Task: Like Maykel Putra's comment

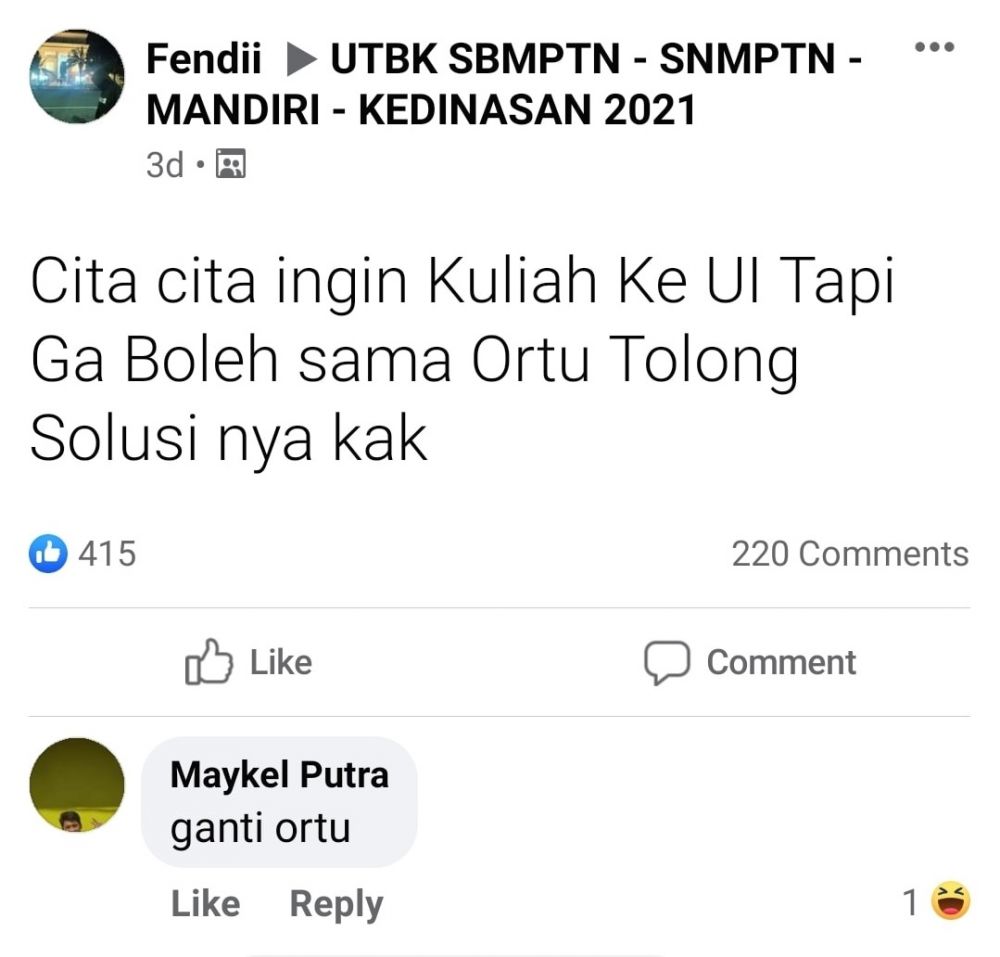Action: [205, 903]
